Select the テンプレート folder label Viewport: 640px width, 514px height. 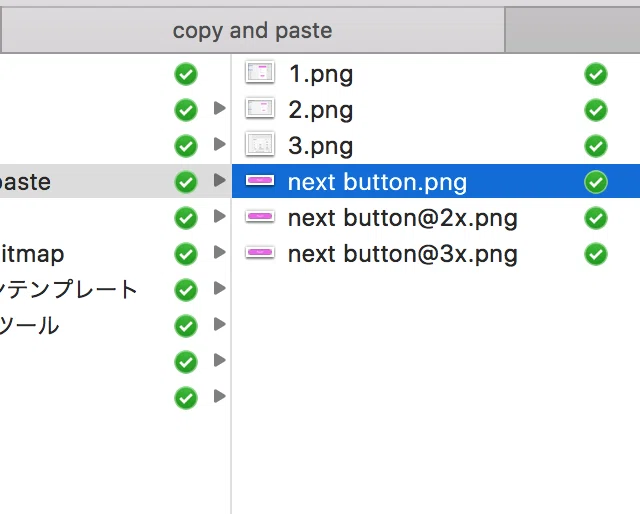point(68,289)
